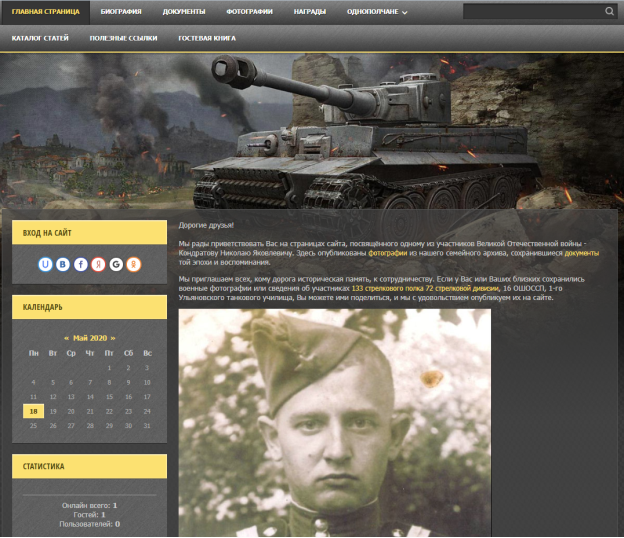Viewport: 624px width, 538px height.
Task: Click the Пн weekday column header
Action: pos(33,353)
